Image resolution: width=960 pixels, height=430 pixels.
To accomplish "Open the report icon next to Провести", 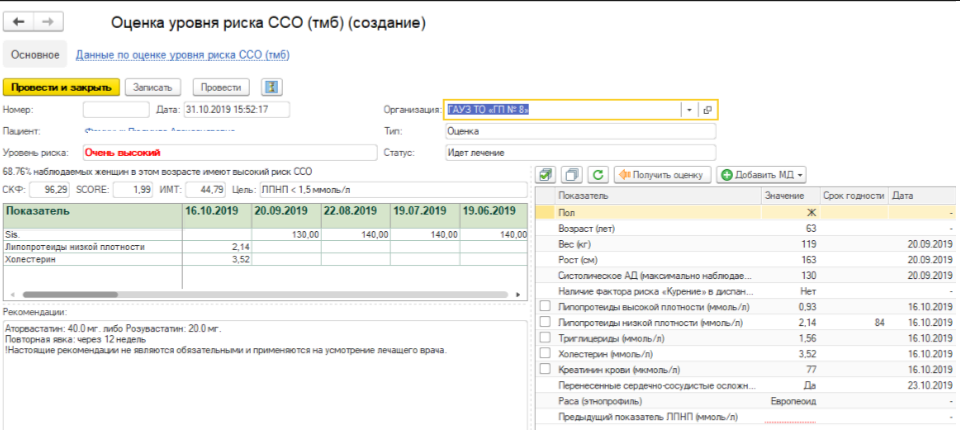I will click(271, 88).
